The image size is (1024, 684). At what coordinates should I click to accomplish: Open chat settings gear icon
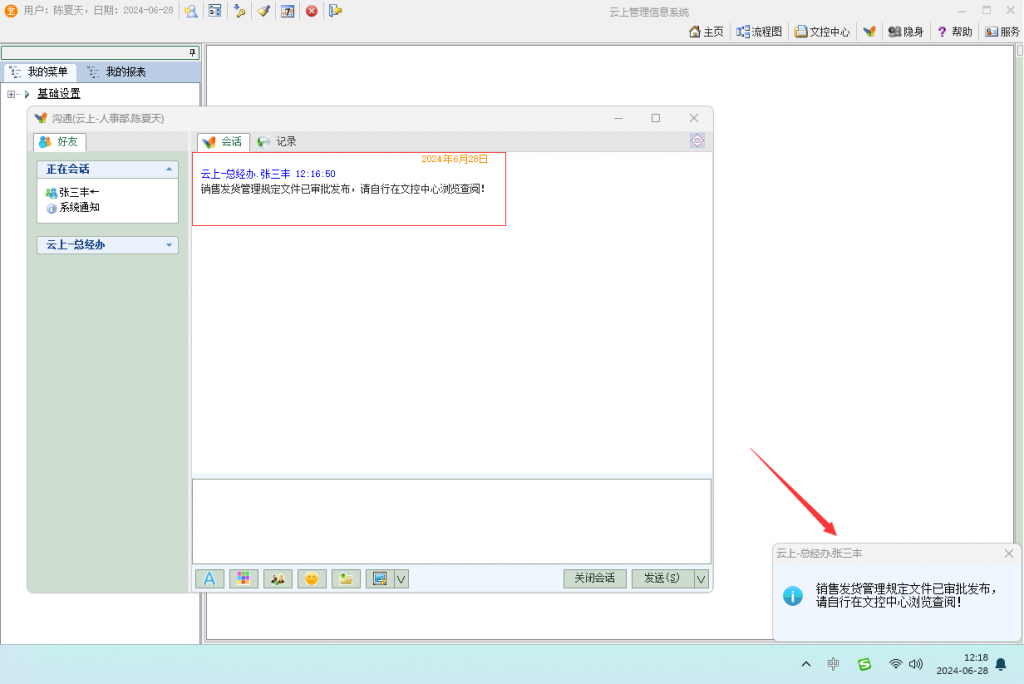coord(697,141)
